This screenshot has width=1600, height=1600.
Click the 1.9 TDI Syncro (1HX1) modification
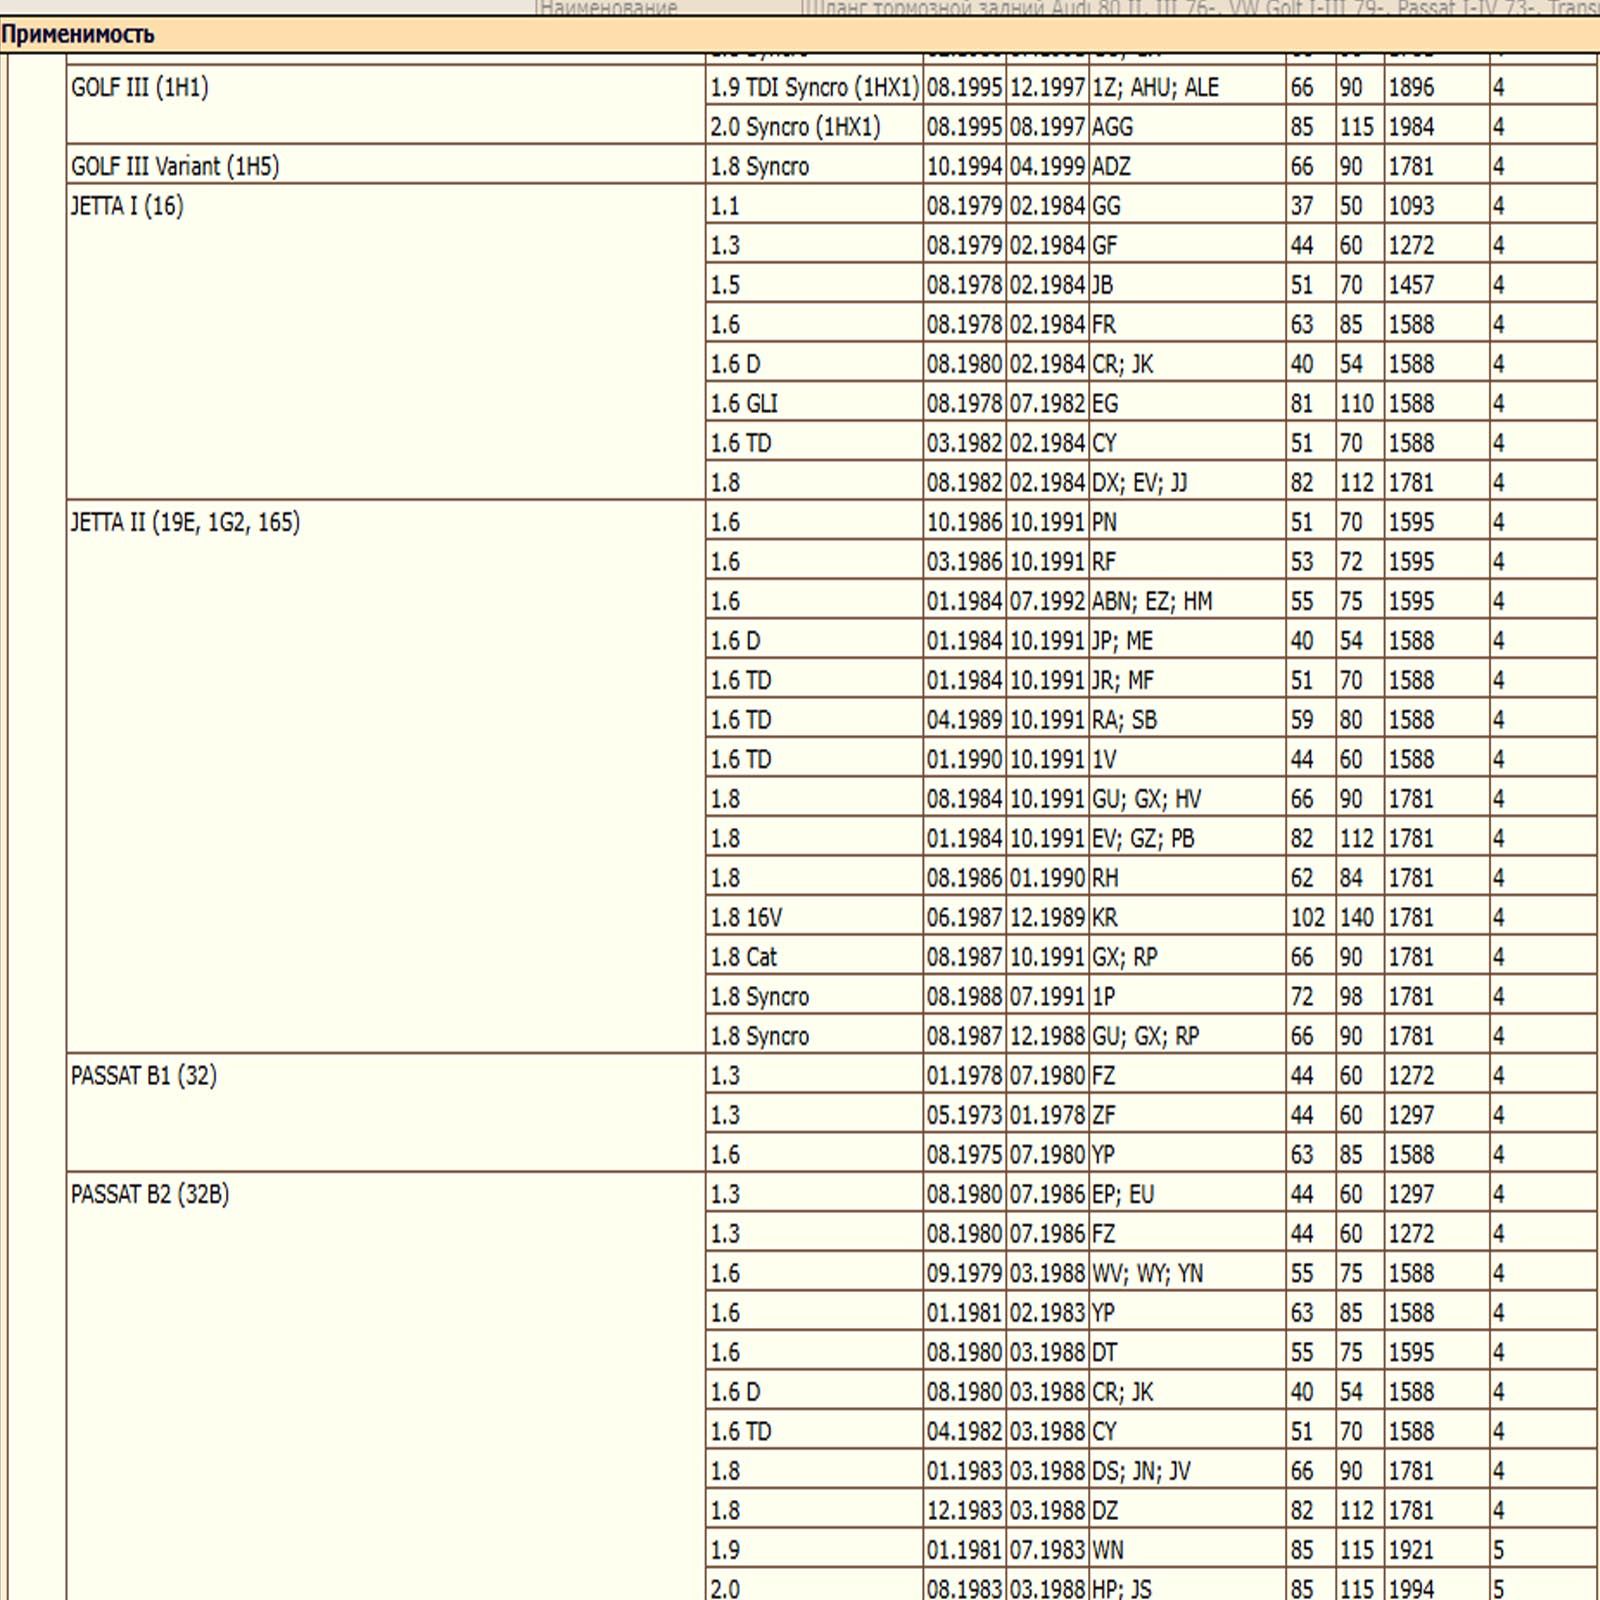tap(814, 87)
